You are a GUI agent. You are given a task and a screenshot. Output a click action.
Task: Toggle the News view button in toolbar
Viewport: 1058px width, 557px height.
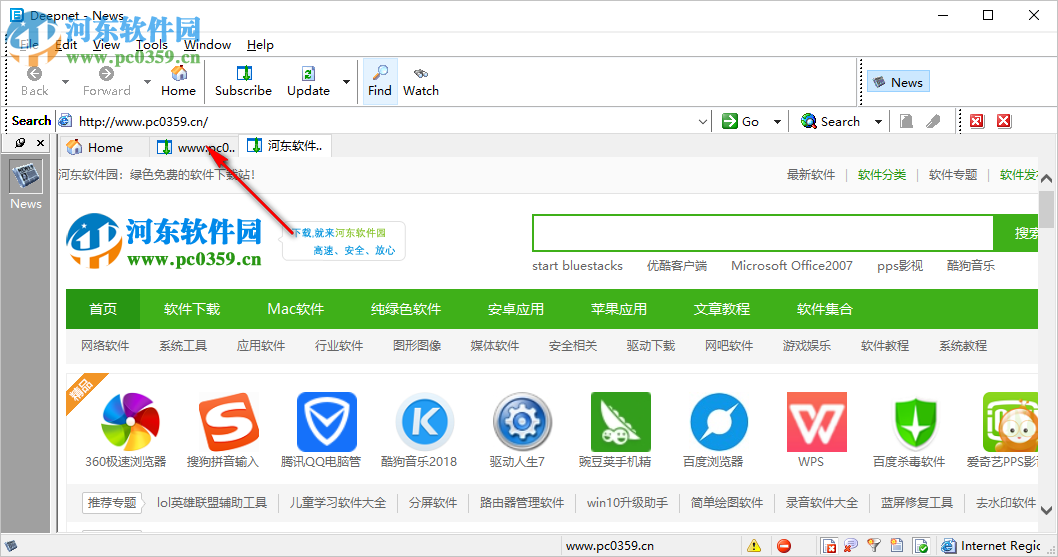[x=898, y=82]
